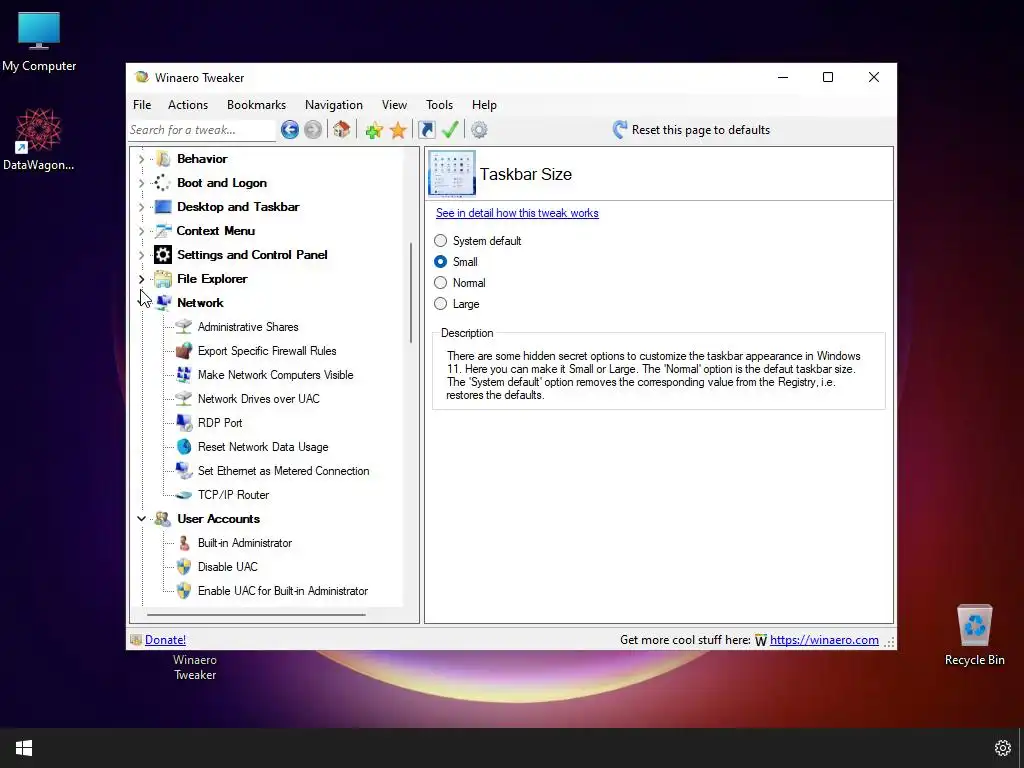
Task: Click the Reset Network Data Usage globe icon
Action: point(184,447)
